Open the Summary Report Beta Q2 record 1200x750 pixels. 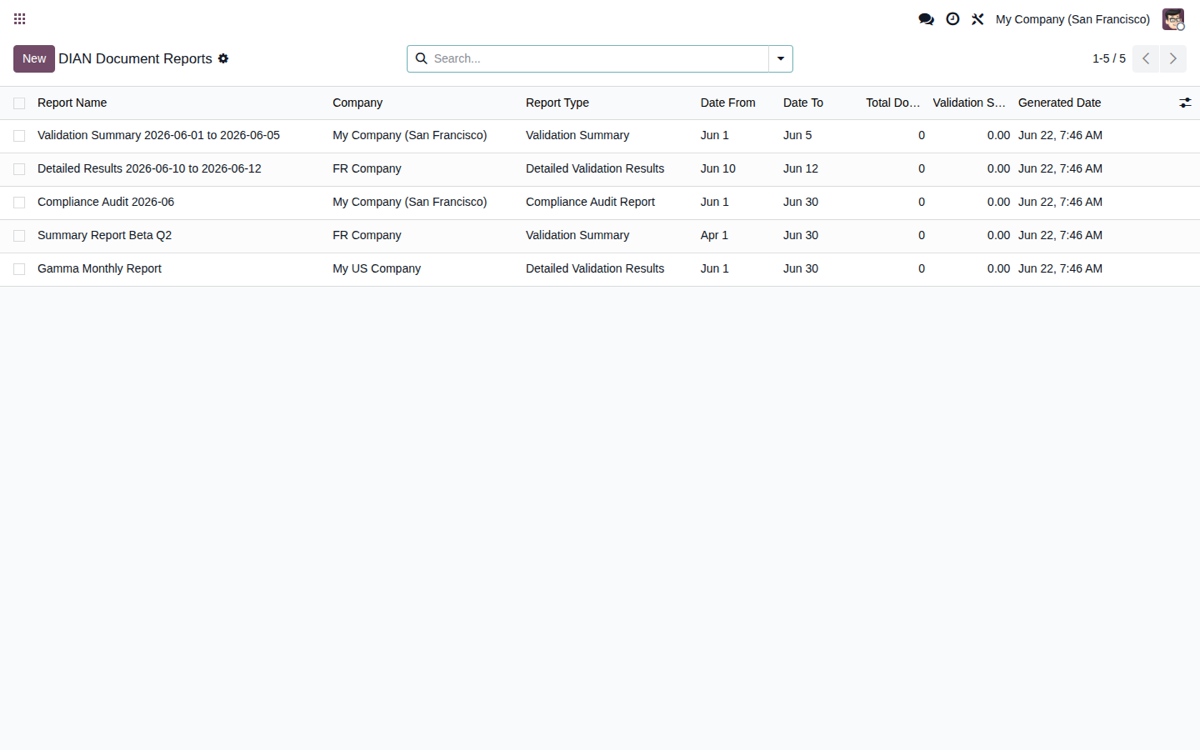click(104, 235)
